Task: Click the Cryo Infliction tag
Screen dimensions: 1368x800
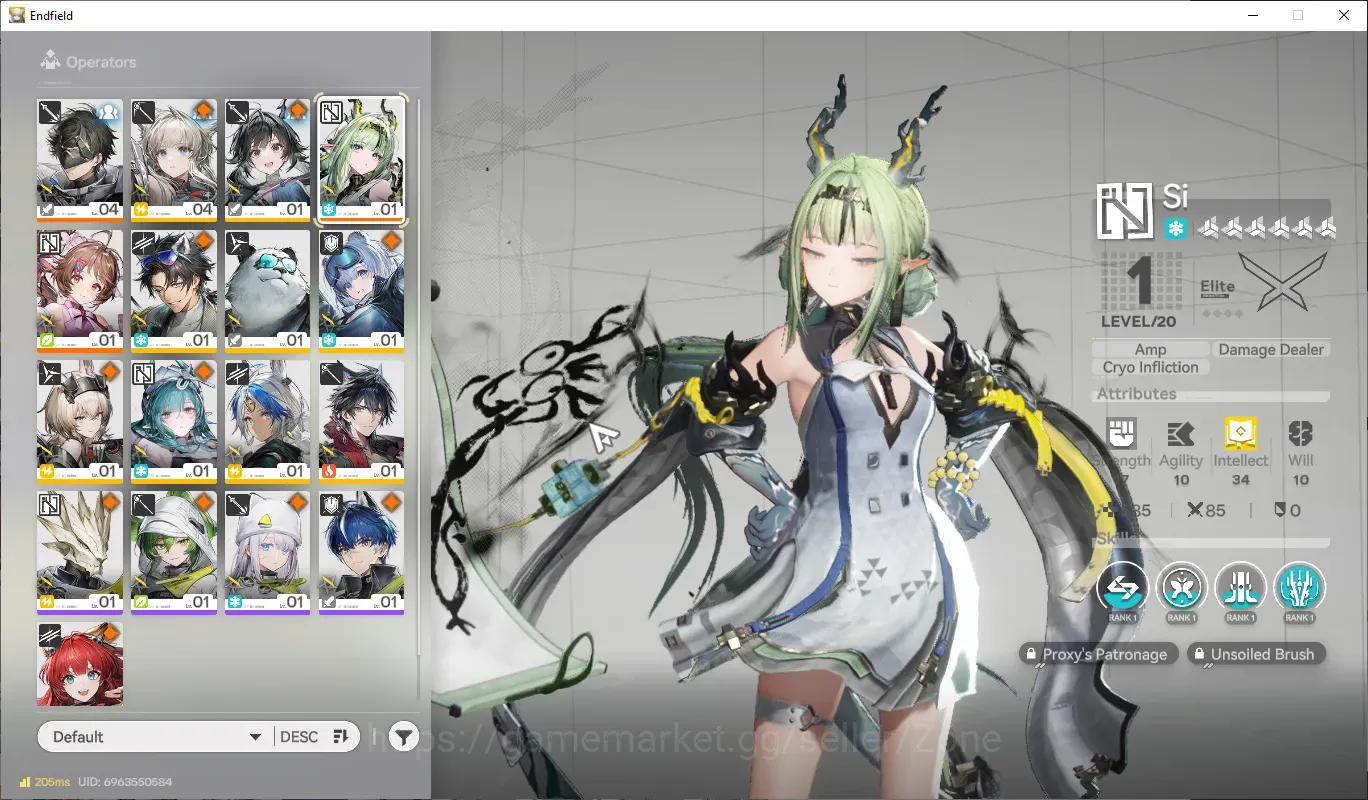Action: [1151, 367]
